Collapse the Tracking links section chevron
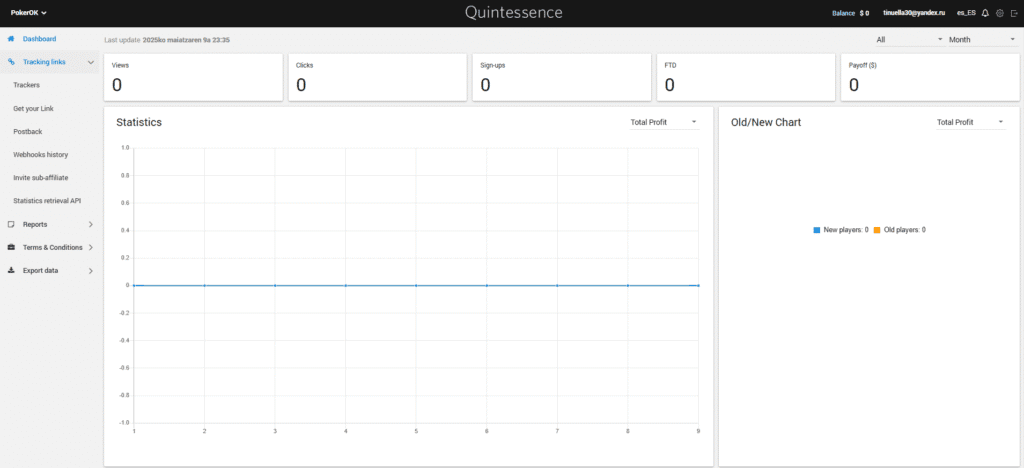 [x=91, y=62]
